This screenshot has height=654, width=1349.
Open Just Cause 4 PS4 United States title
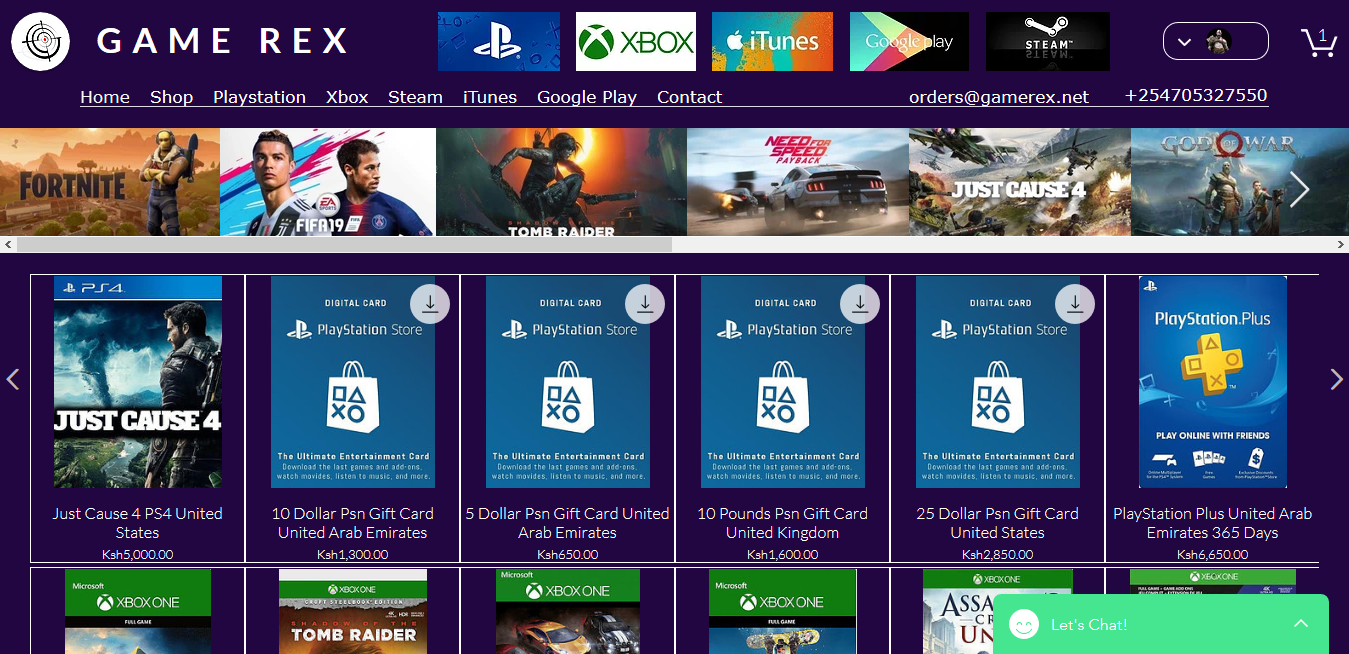[x=138, y=523]
